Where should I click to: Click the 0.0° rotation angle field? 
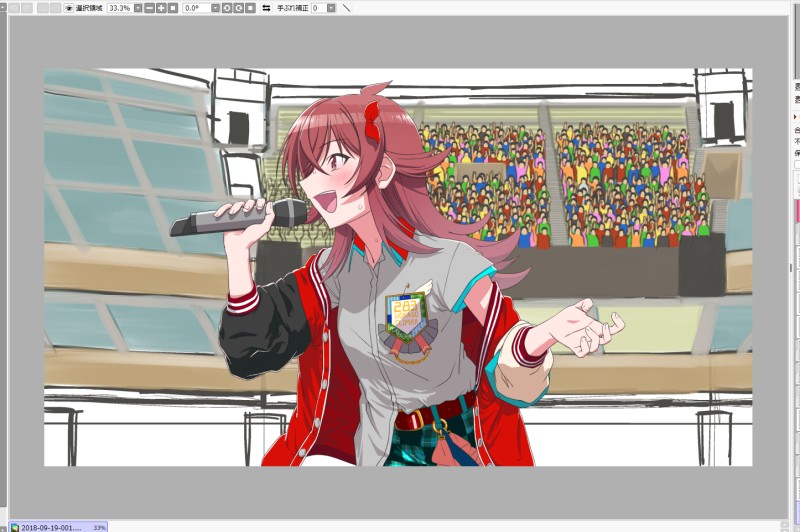pyautogui.click(x=196, y=8)
